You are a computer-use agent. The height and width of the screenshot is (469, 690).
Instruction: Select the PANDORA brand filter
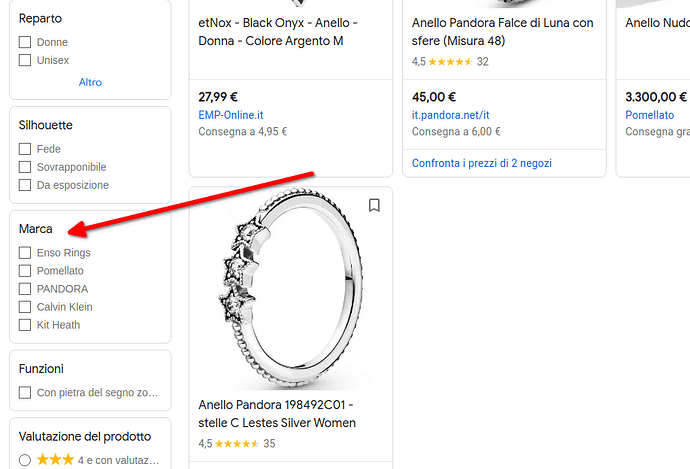pos(25,289)
